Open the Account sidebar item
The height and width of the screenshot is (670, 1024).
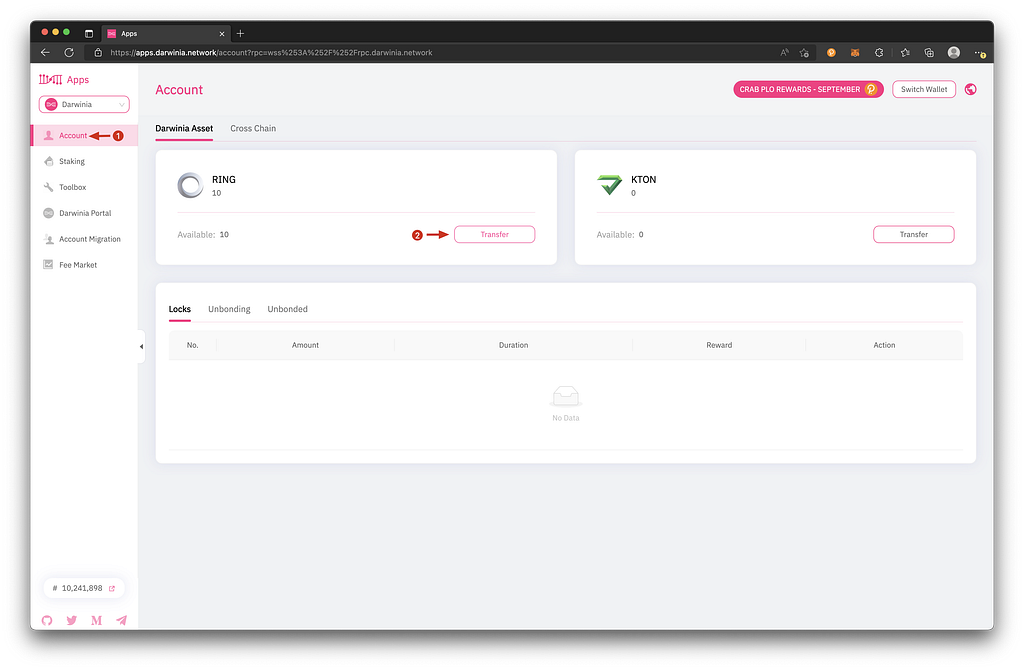[84, 135]
